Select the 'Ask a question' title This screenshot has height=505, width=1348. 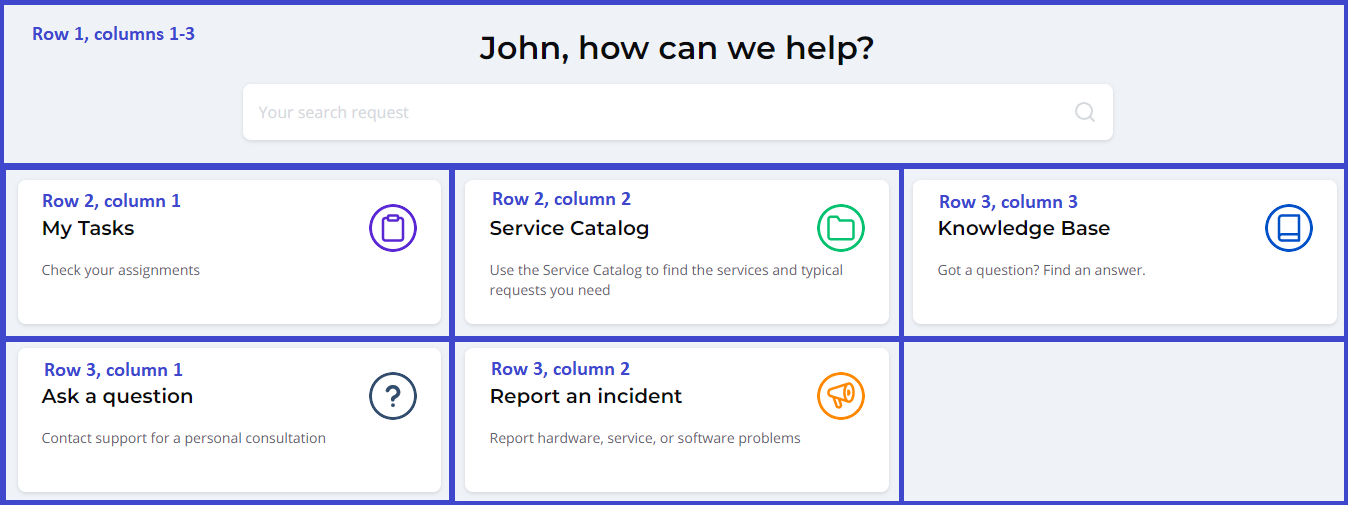click(117, 397)
